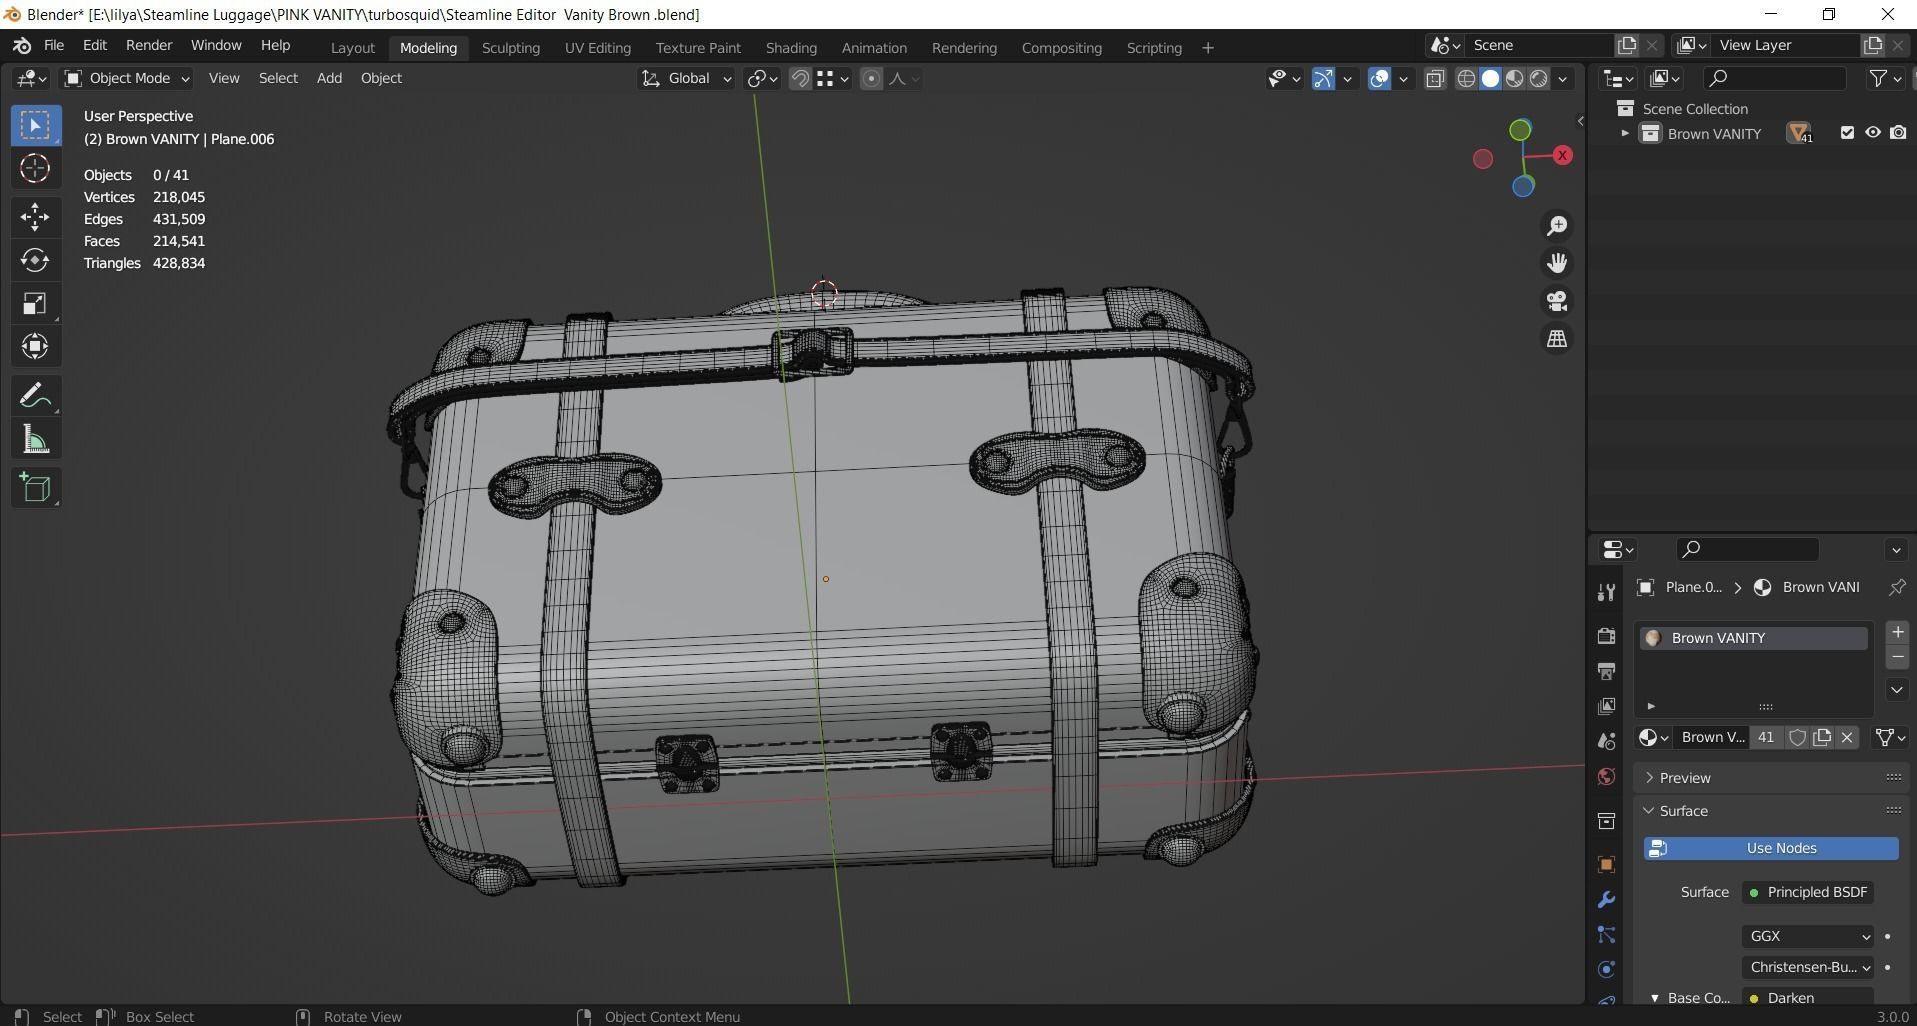Open the GGX distribution dropdown

(x=1808, y=937)
